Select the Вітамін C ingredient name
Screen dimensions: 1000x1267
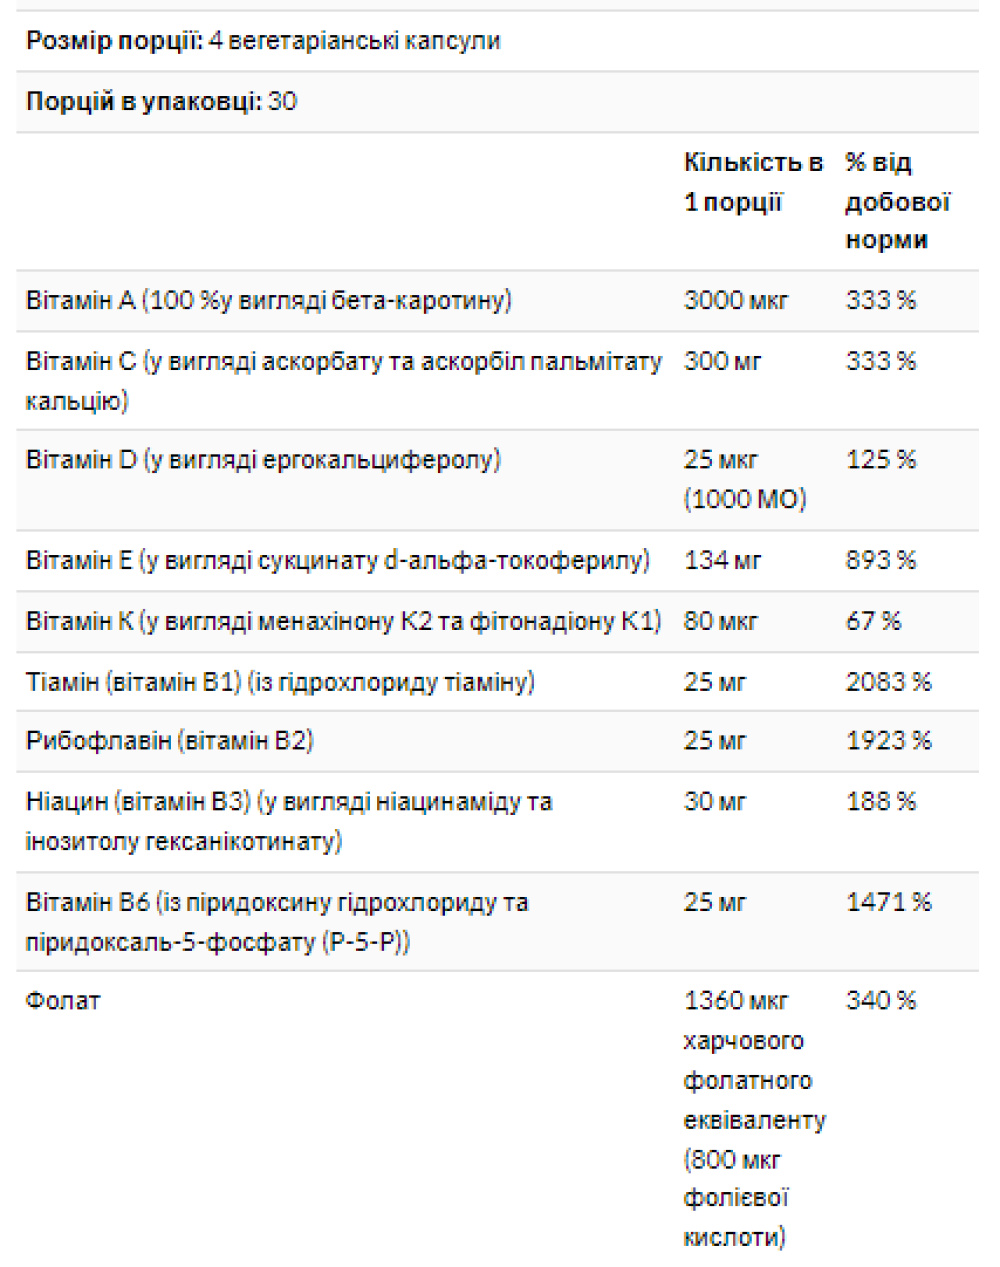pos(343,381)
